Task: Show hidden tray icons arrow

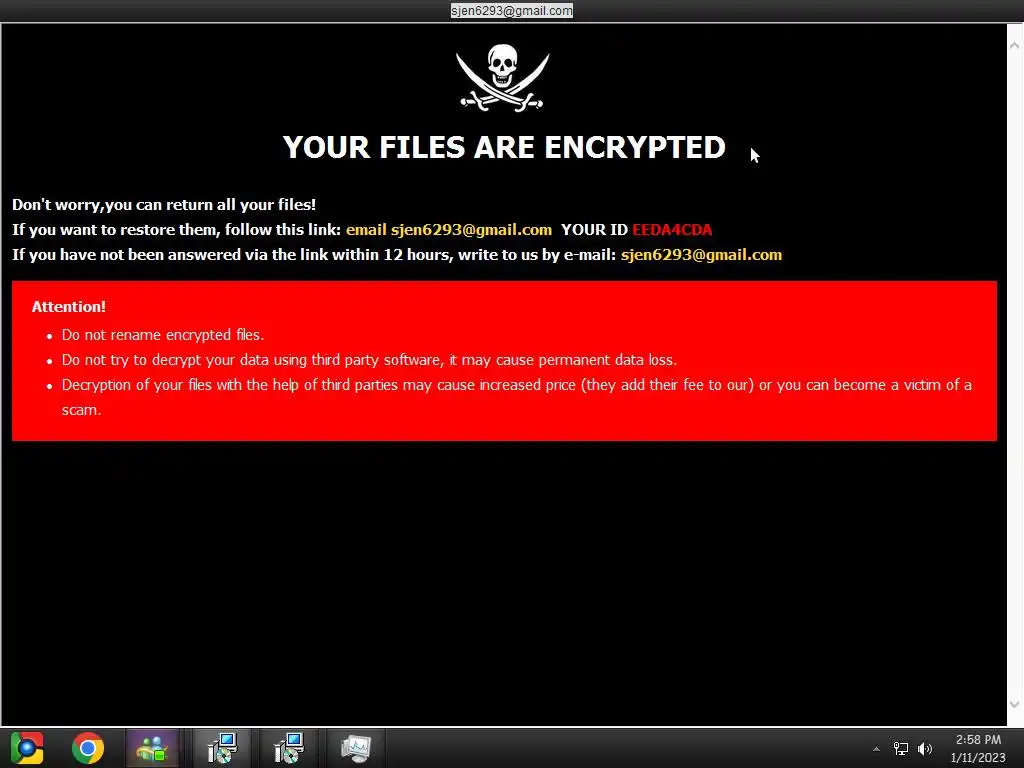Action: pos(876,749)
